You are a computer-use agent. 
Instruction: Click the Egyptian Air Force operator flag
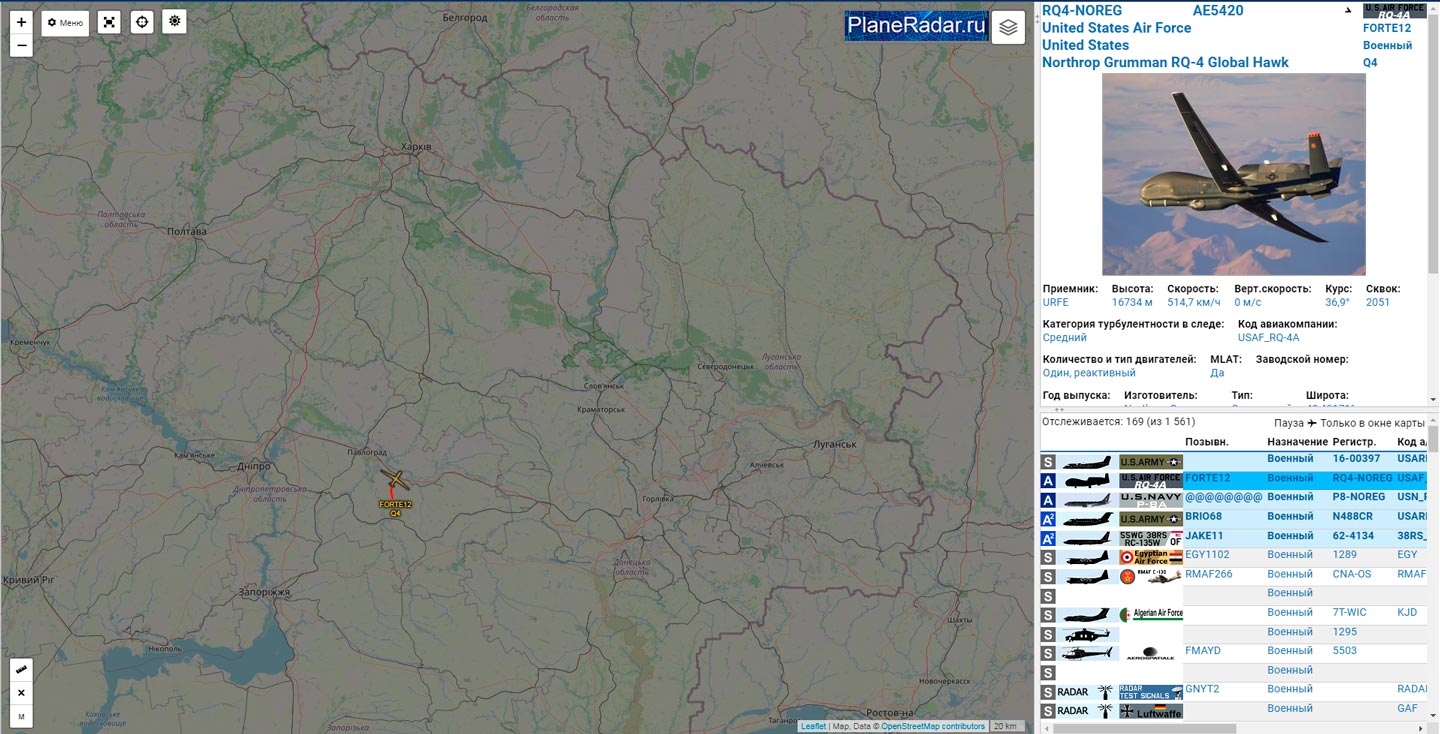coord(1151,557)
